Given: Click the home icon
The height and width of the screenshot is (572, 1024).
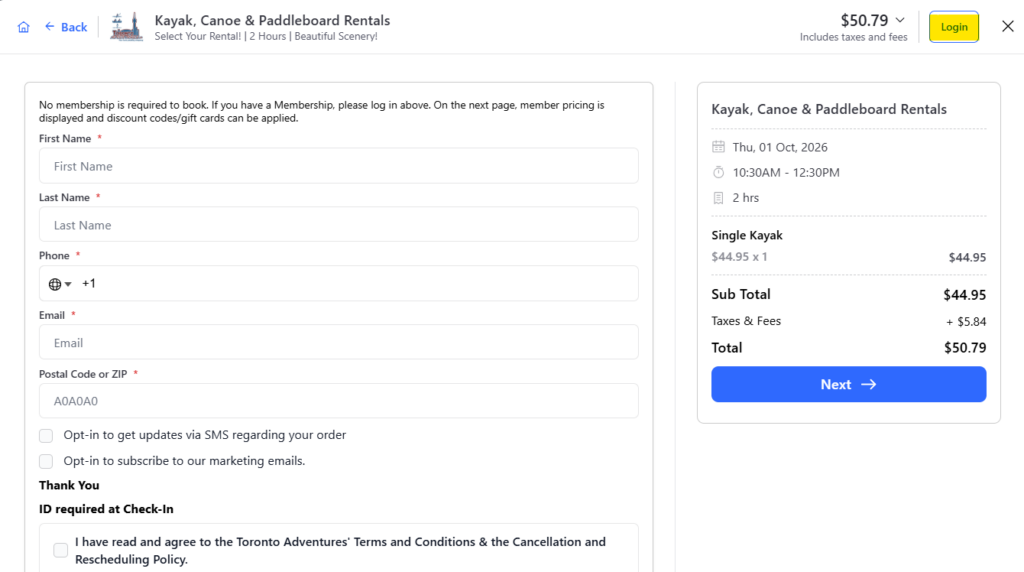Looking at the screenshot, I should [x=24, y=27].
